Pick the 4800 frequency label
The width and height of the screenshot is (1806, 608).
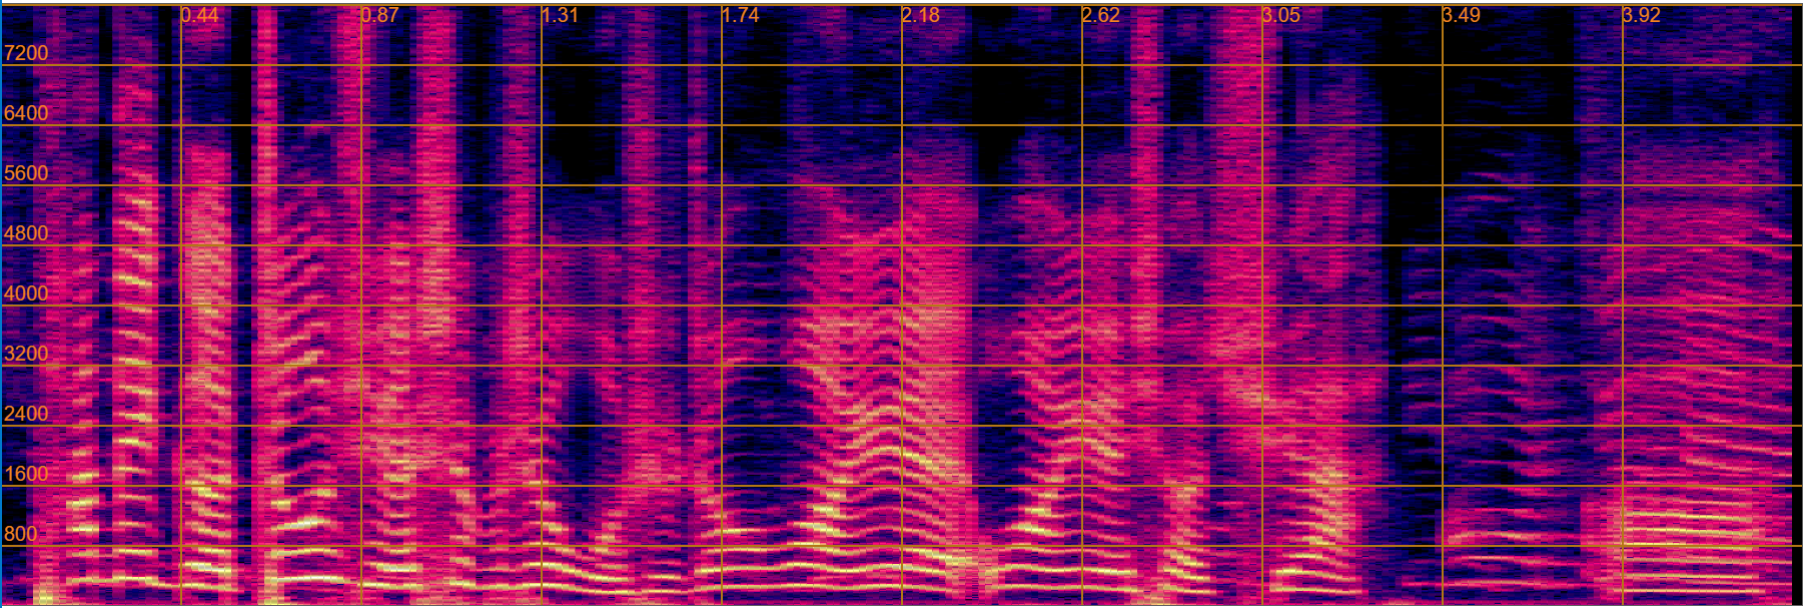(26, 233)
